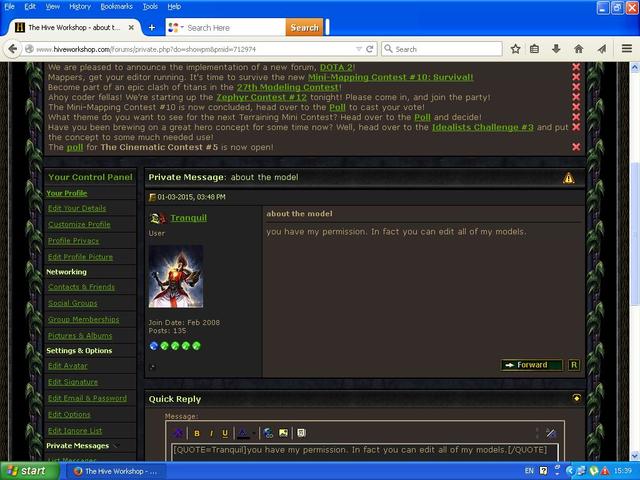The image size is (640, 480).
Task: Dismiss the Cinematic Contest #5 poll notice
Action: pos(576,147)
